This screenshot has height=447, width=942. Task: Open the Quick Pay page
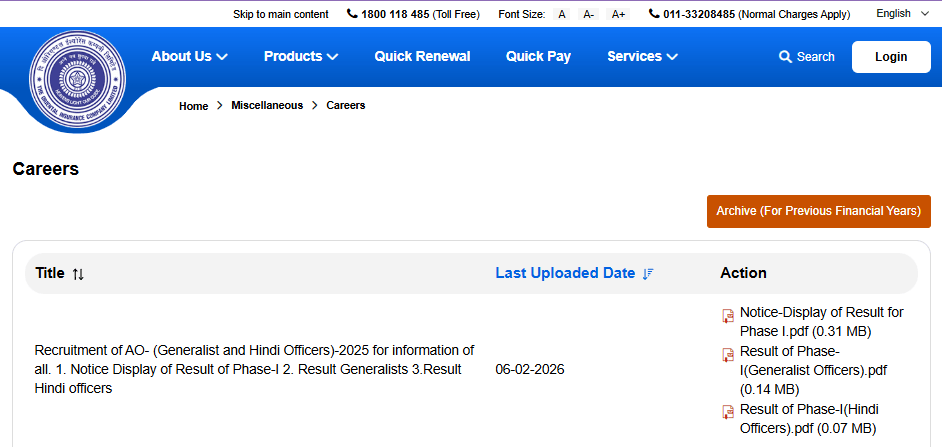click(x=538, y=56)
